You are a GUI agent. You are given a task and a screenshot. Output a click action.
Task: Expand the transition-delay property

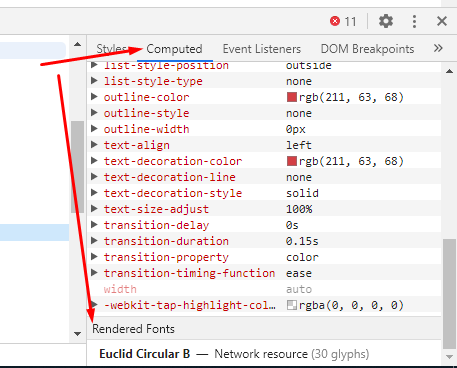tap(94, 225)
